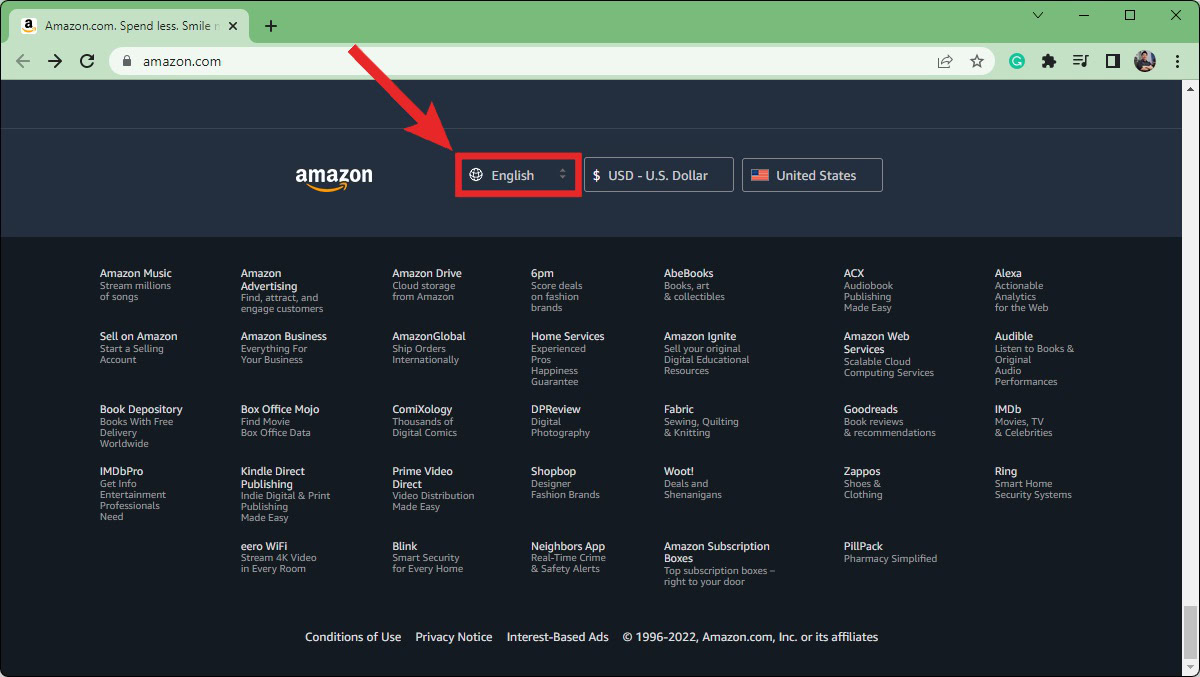Viewport: 1200px width, 677px height.
Task: Open the Amazon Web Services link
Action: (877, 343)
